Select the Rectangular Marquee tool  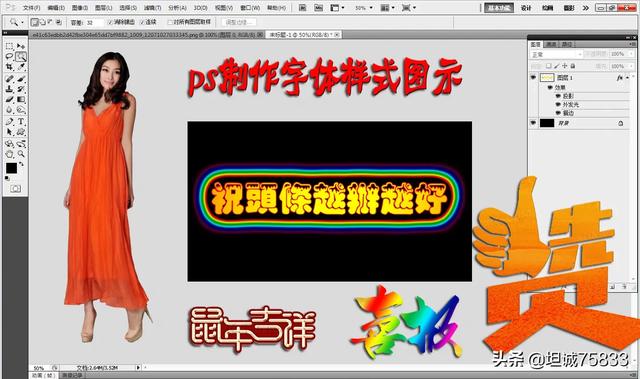tap(9, 46)
